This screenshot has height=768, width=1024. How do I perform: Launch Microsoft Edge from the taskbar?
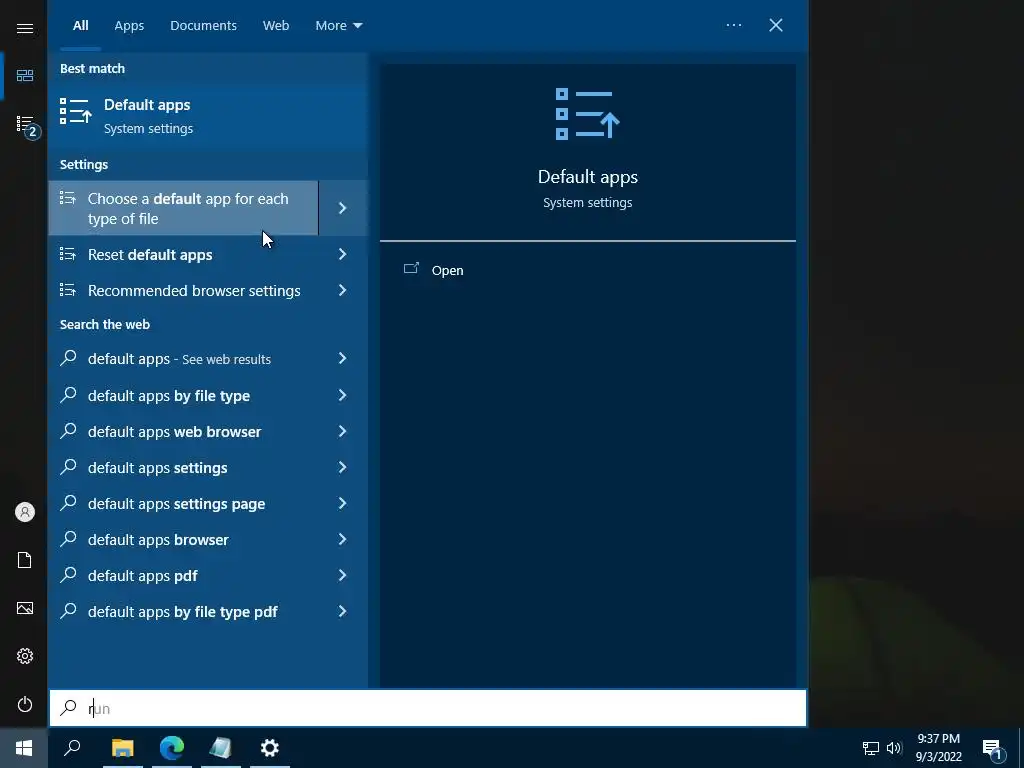(x=172, y=748)
